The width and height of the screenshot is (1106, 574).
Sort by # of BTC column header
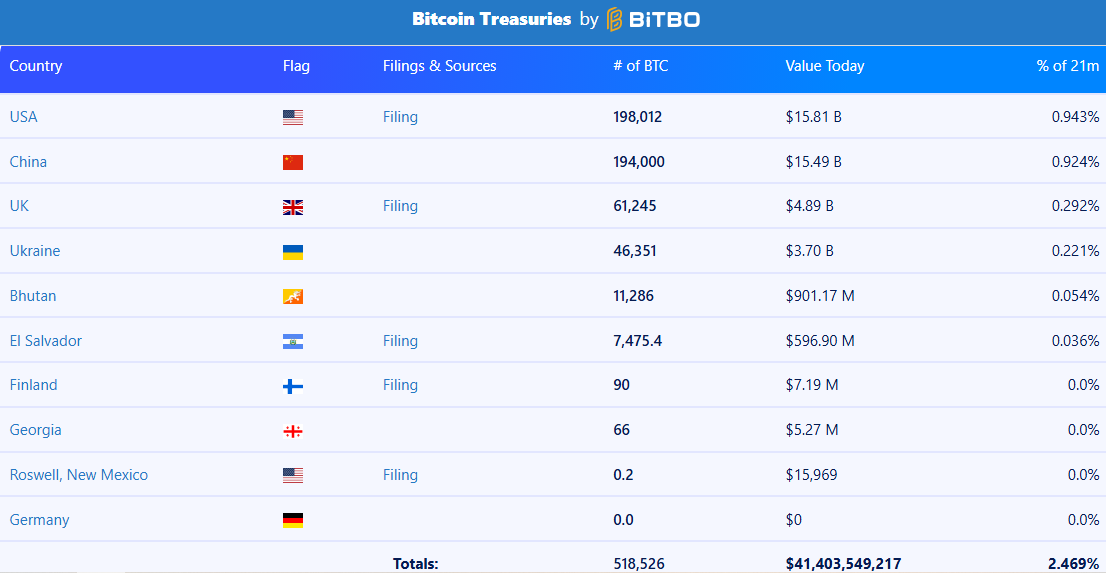coord(640,66)
